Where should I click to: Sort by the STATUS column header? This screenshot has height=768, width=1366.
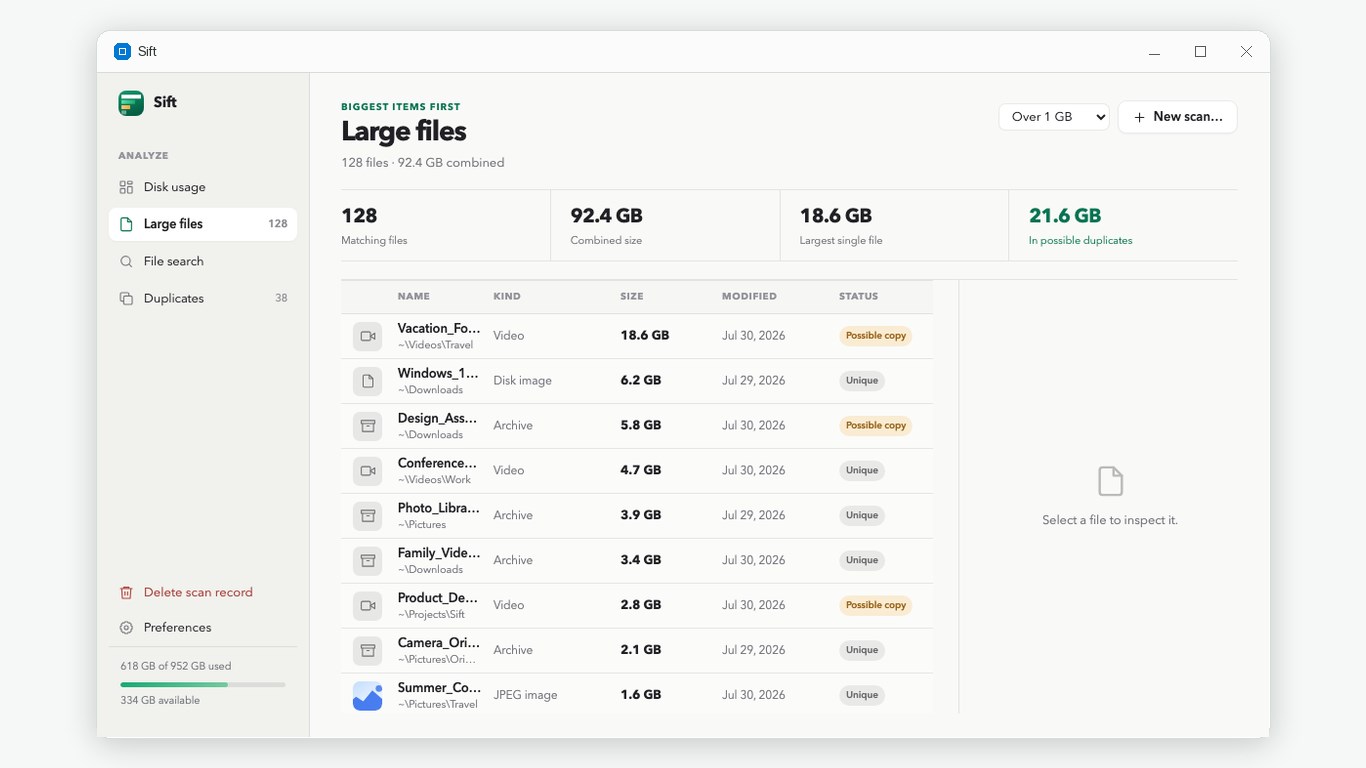click(x=858, y=296)
